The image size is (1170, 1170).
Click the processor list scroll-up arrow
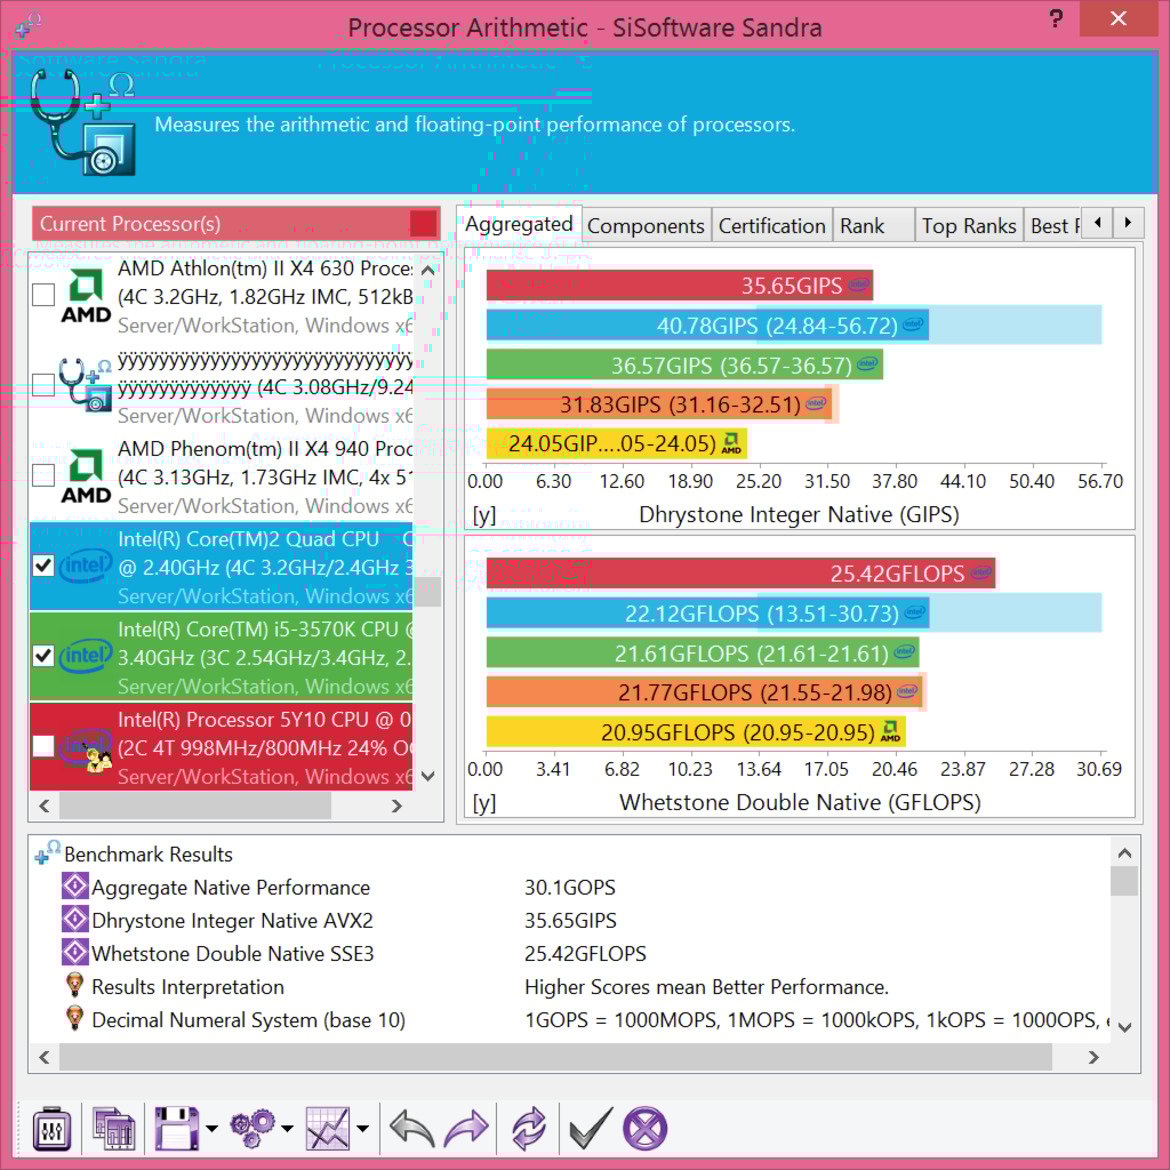point(428,270)
